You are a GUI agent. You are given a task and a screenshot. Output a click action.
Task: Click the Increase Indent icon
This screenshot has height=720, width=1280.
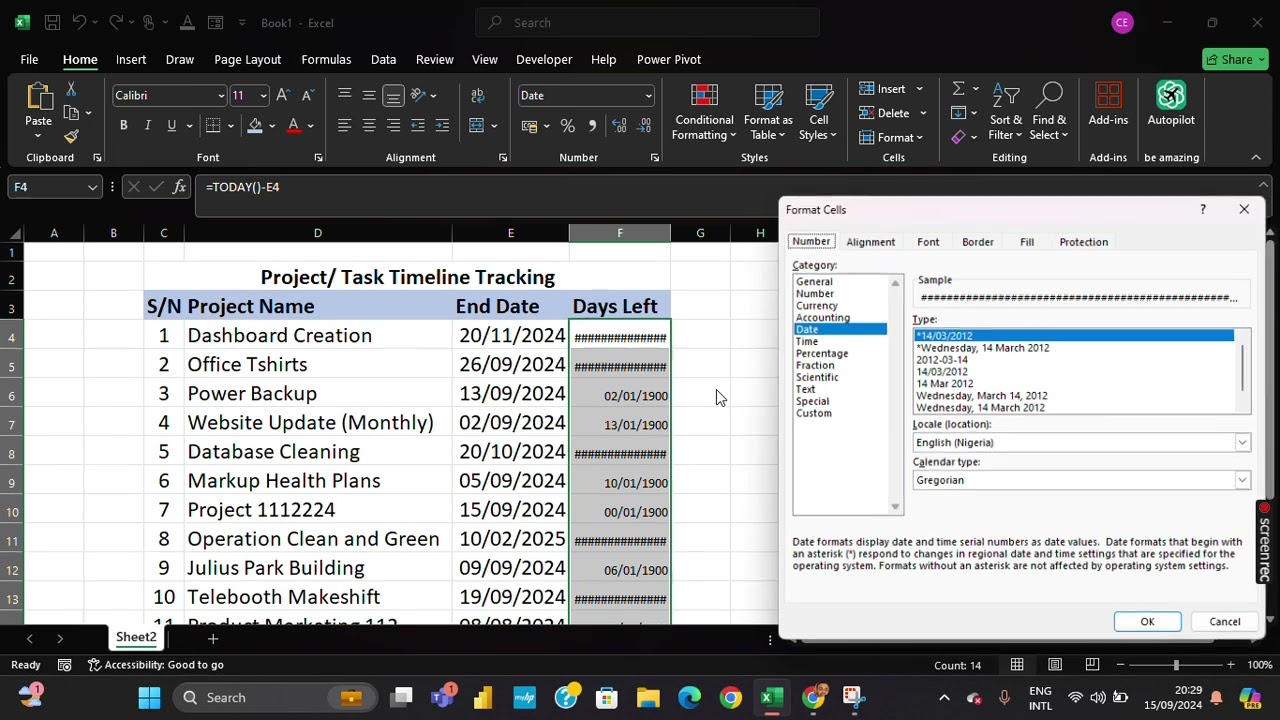[x=442, y=126]
